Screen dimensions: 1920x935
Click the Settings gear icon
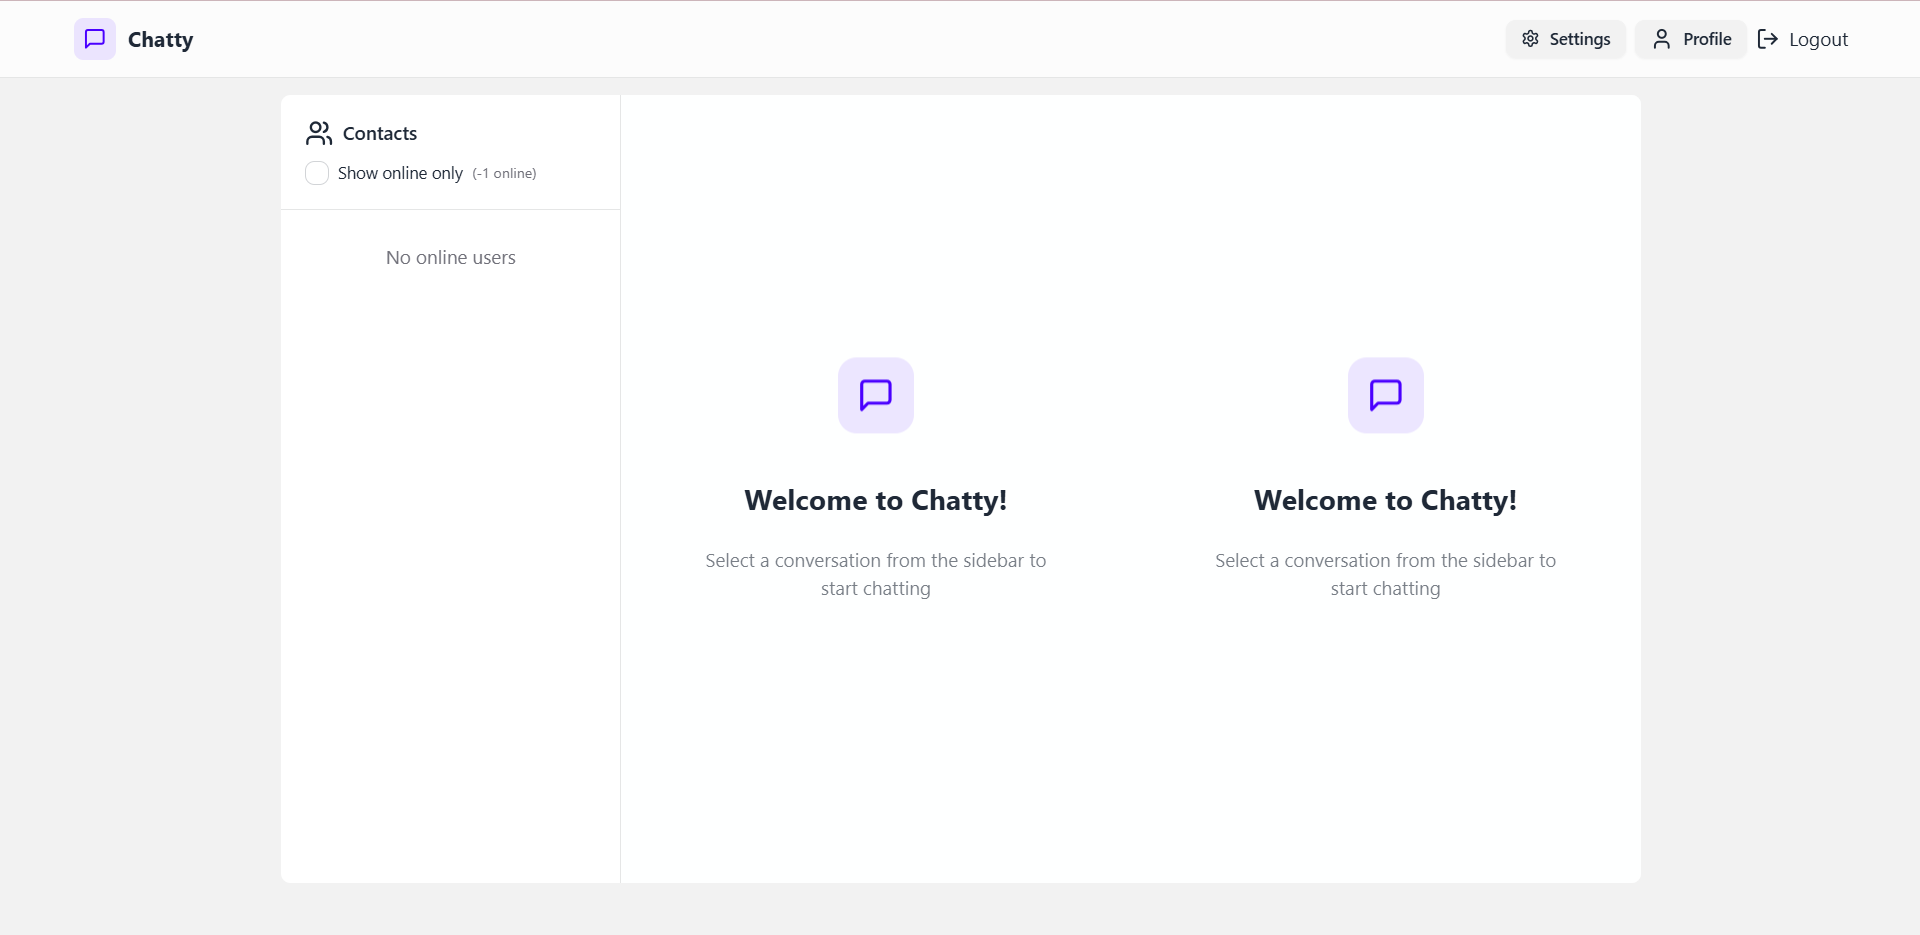point(1530,39)
